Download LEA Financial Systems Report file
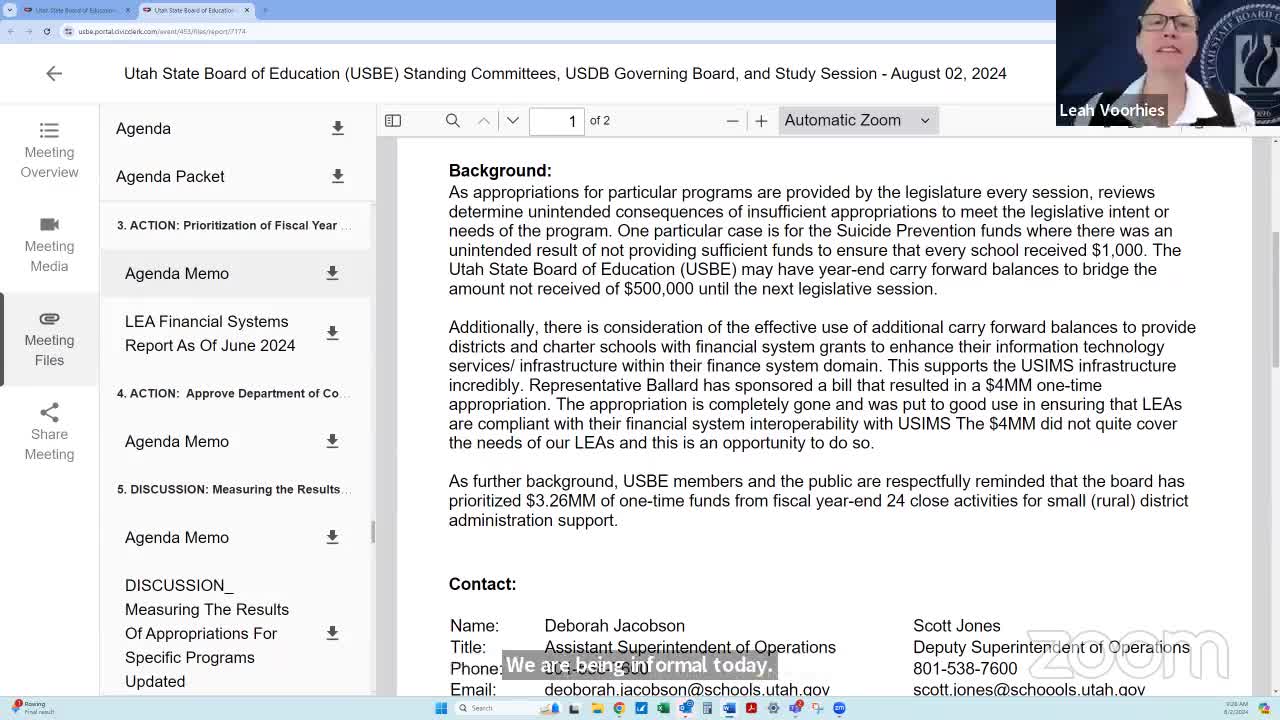 332,333
